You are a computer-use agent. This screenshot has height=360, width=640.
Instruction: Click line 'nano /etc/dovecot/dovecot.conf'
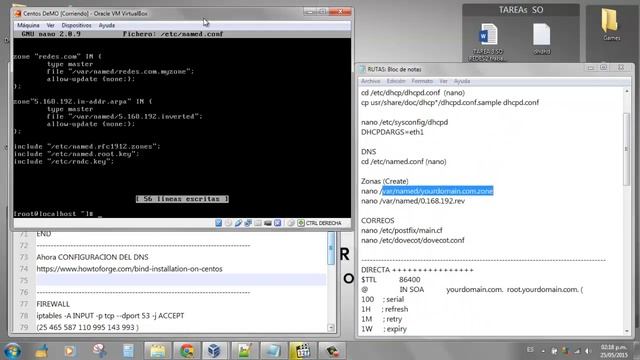[x=412, y=240]
